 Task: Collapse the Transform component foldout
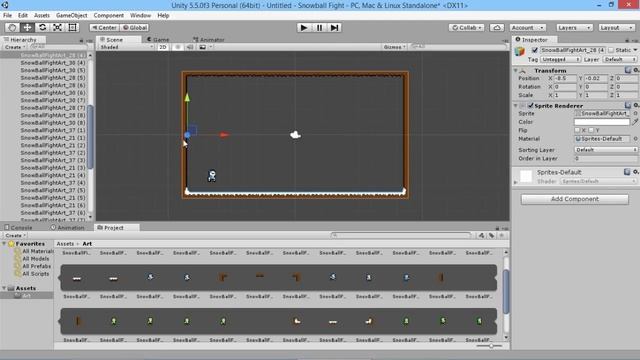pos(516,70)
